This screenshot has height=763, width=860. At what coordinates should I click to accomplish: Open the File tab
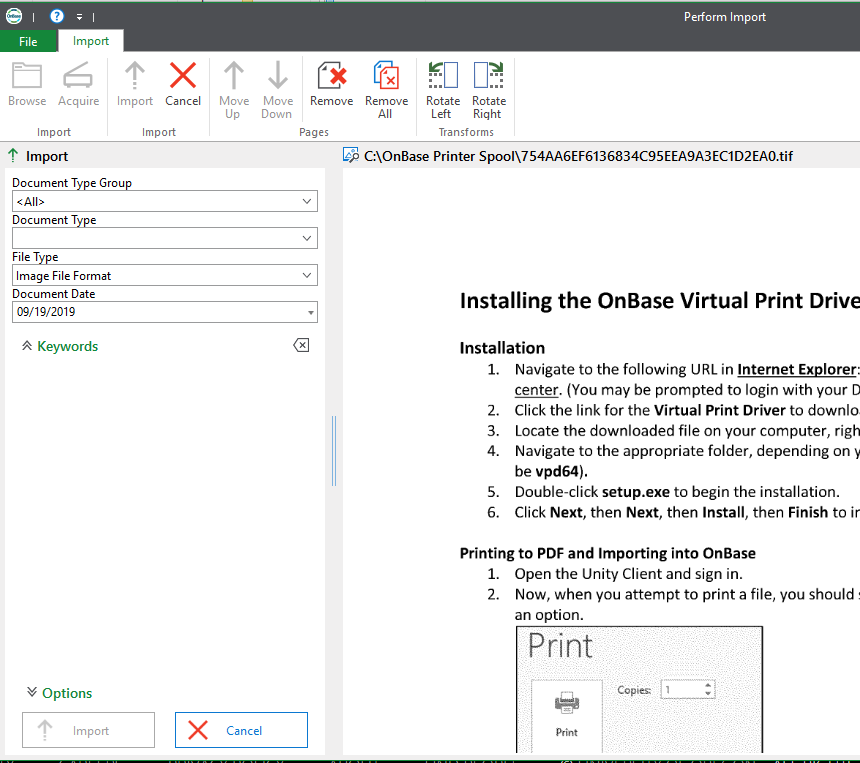point(28,41)
